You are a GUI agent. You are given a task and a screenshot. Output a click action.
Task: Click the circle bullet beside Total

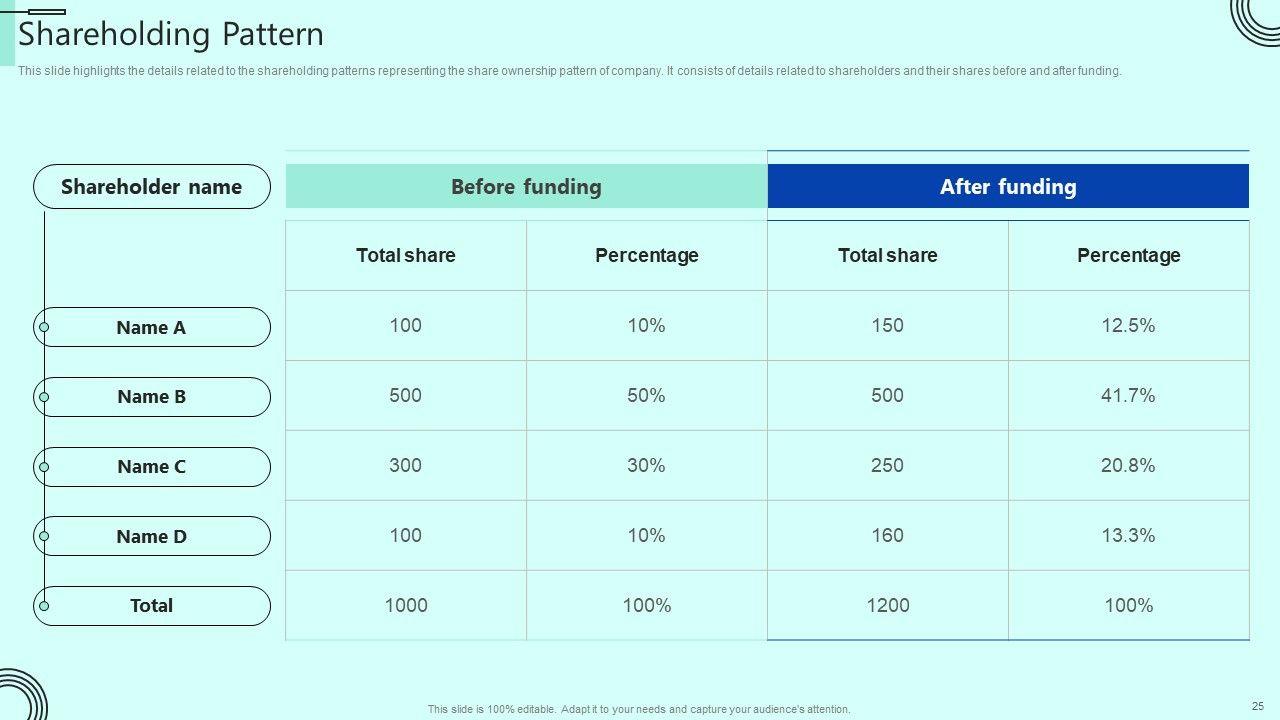[x=44, y=606]
